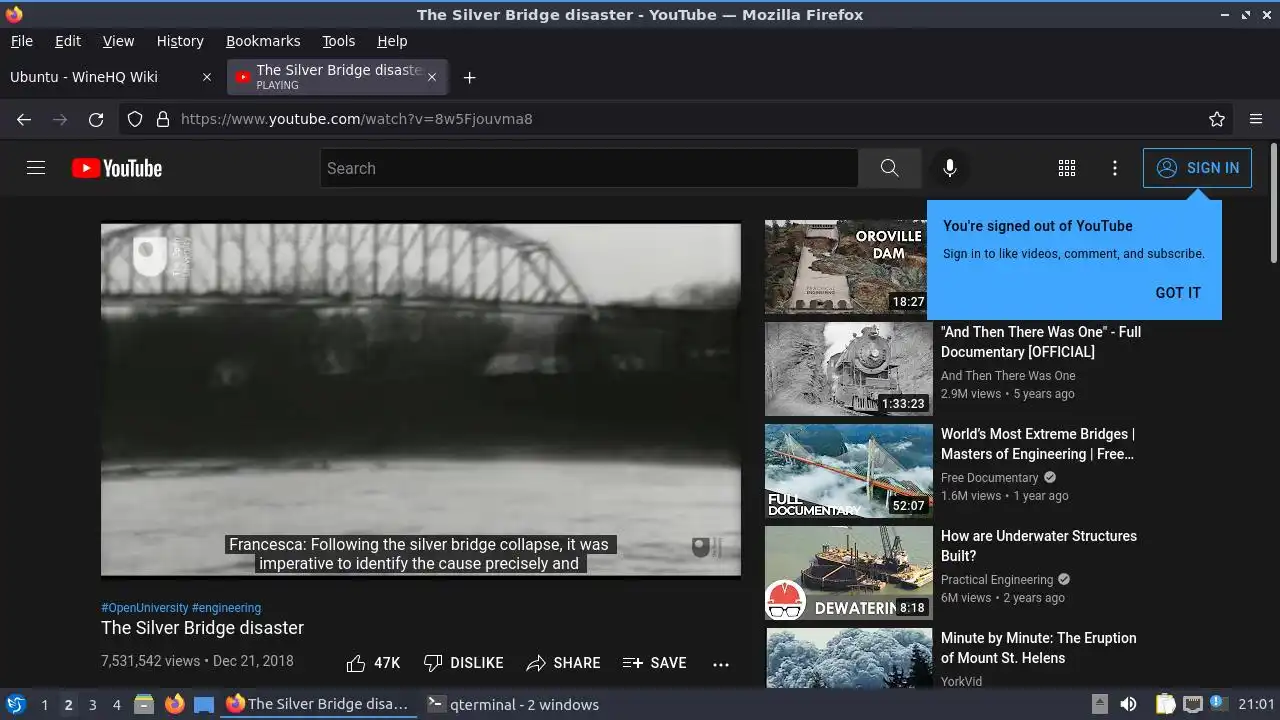Click the #OpenUniversity hashtag link
Viewport: 1280px width, 720px height.
(x=144, y=608)
